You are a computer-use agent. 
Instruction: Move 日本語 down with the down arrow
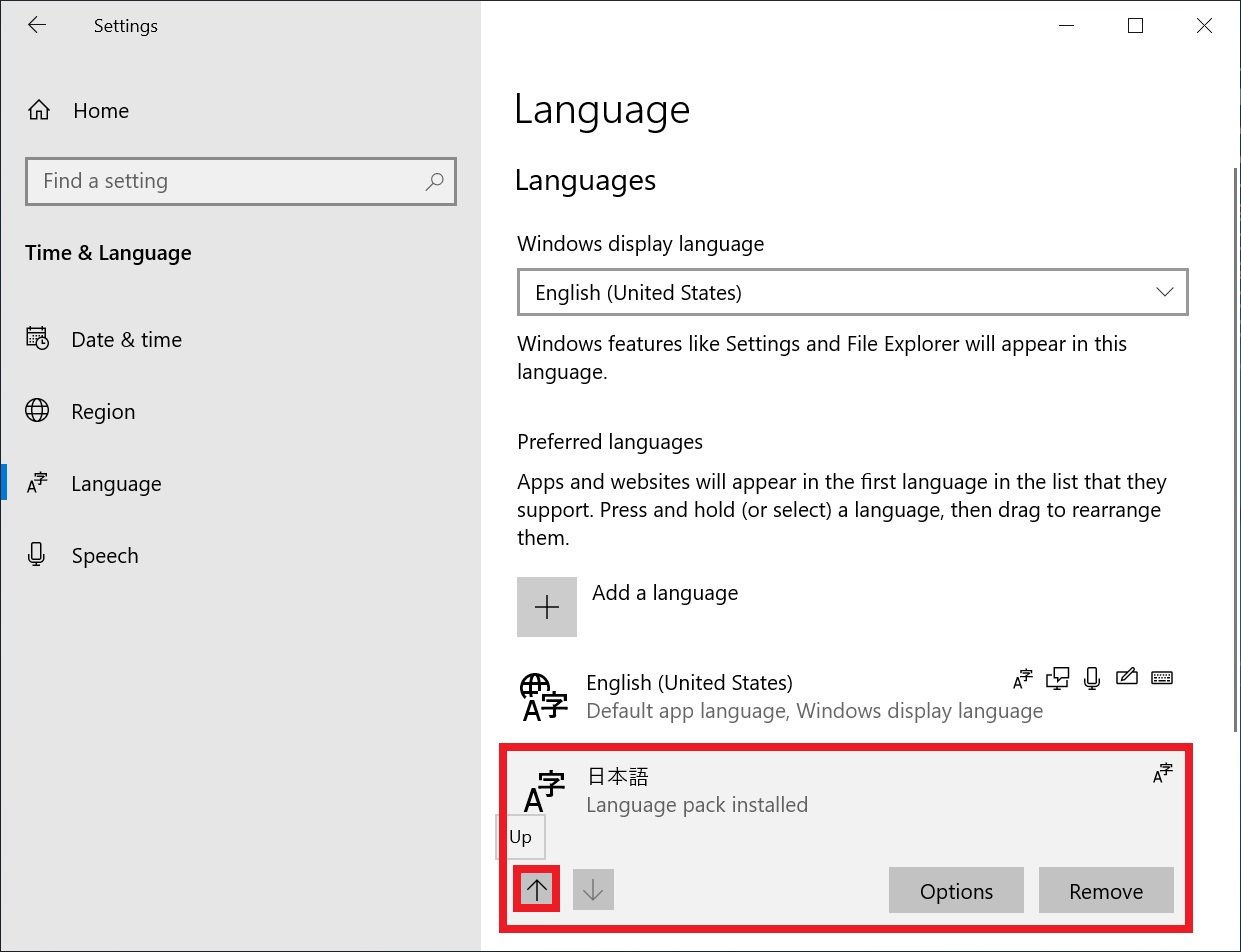593,889
